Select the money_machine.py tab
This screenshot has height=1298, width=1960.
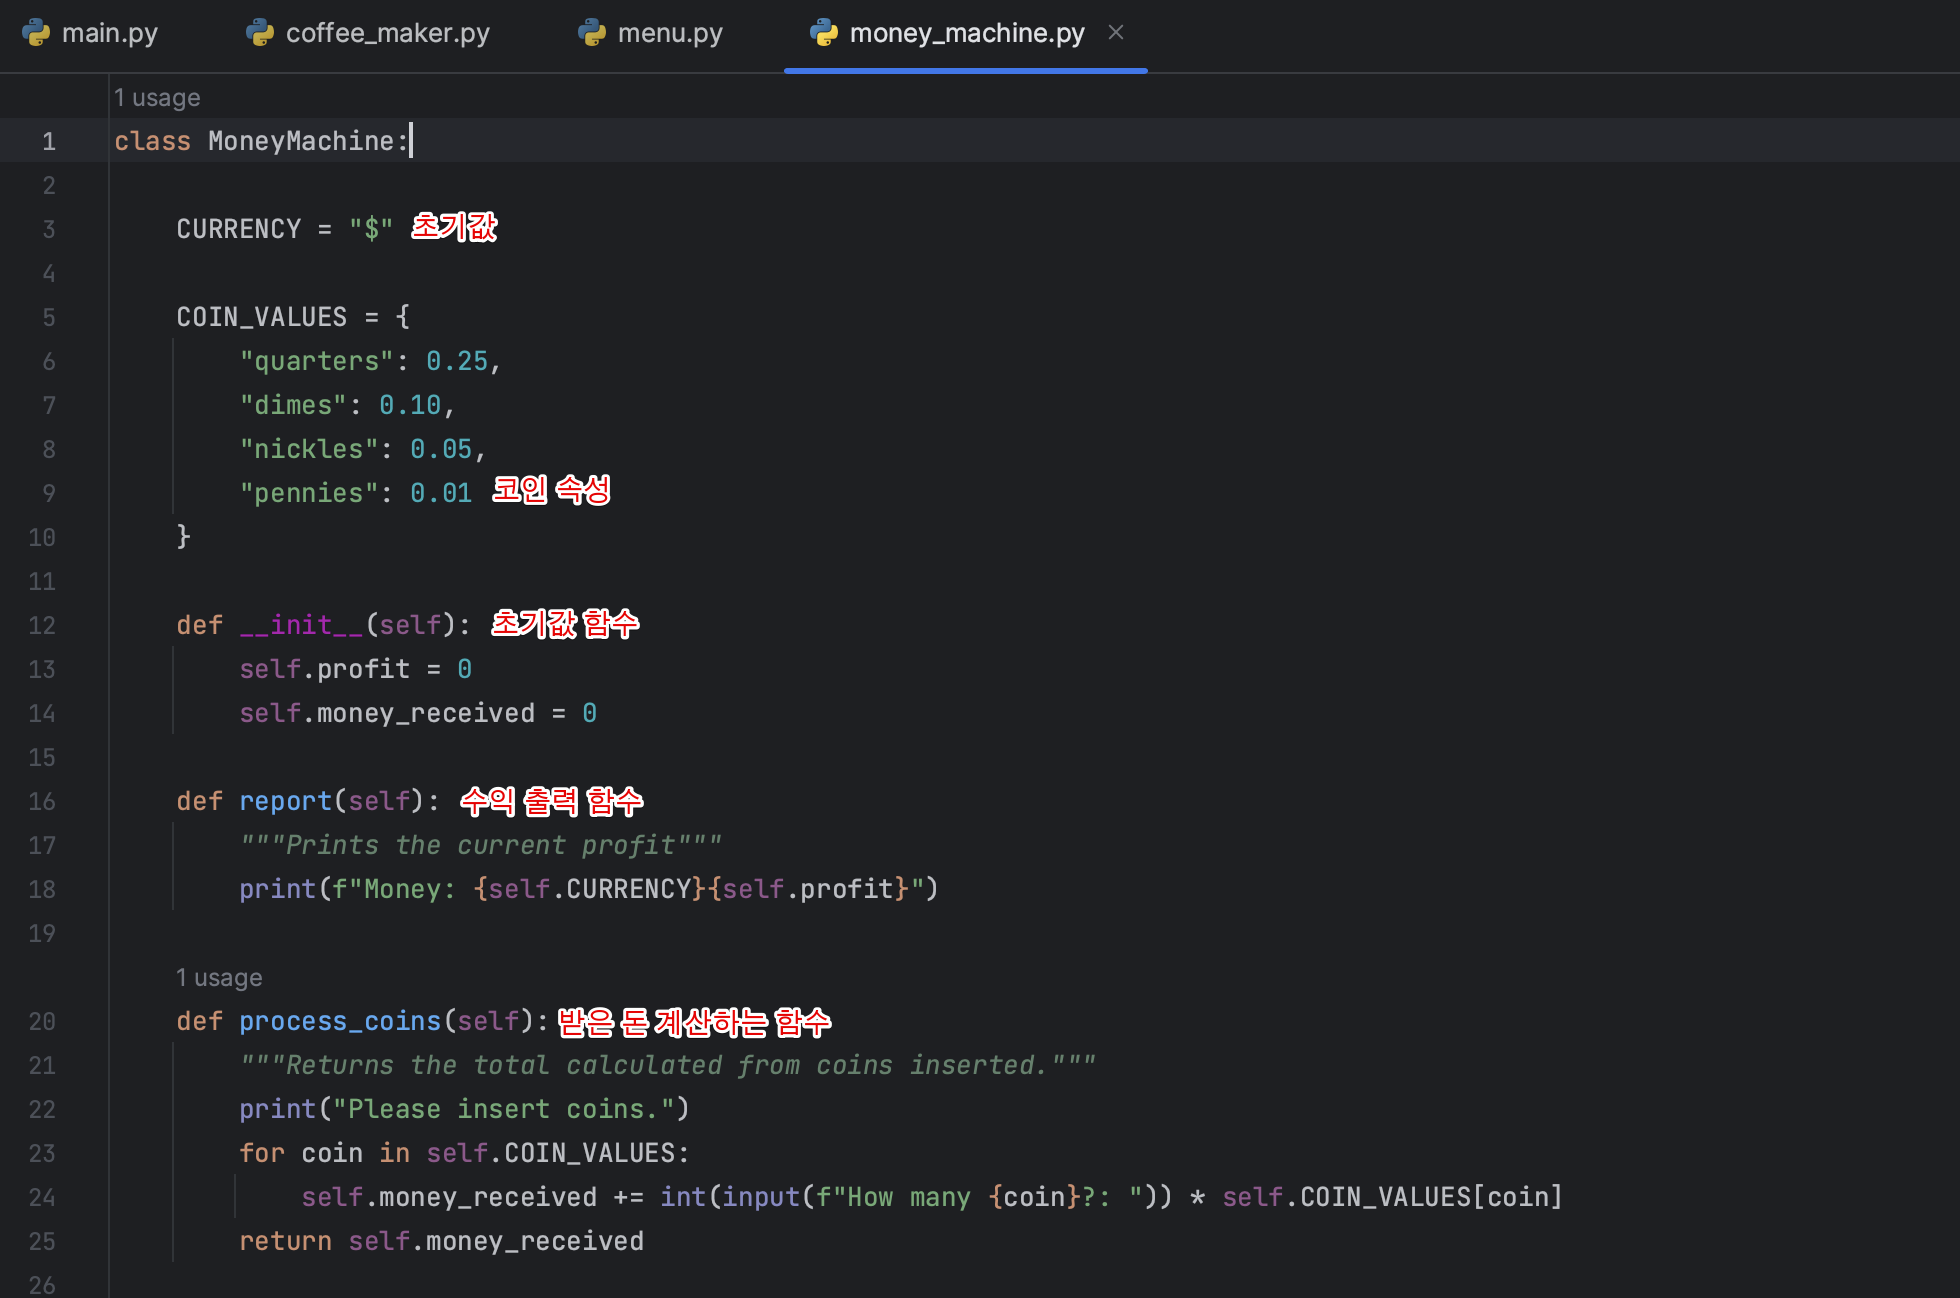pos(966,33)
